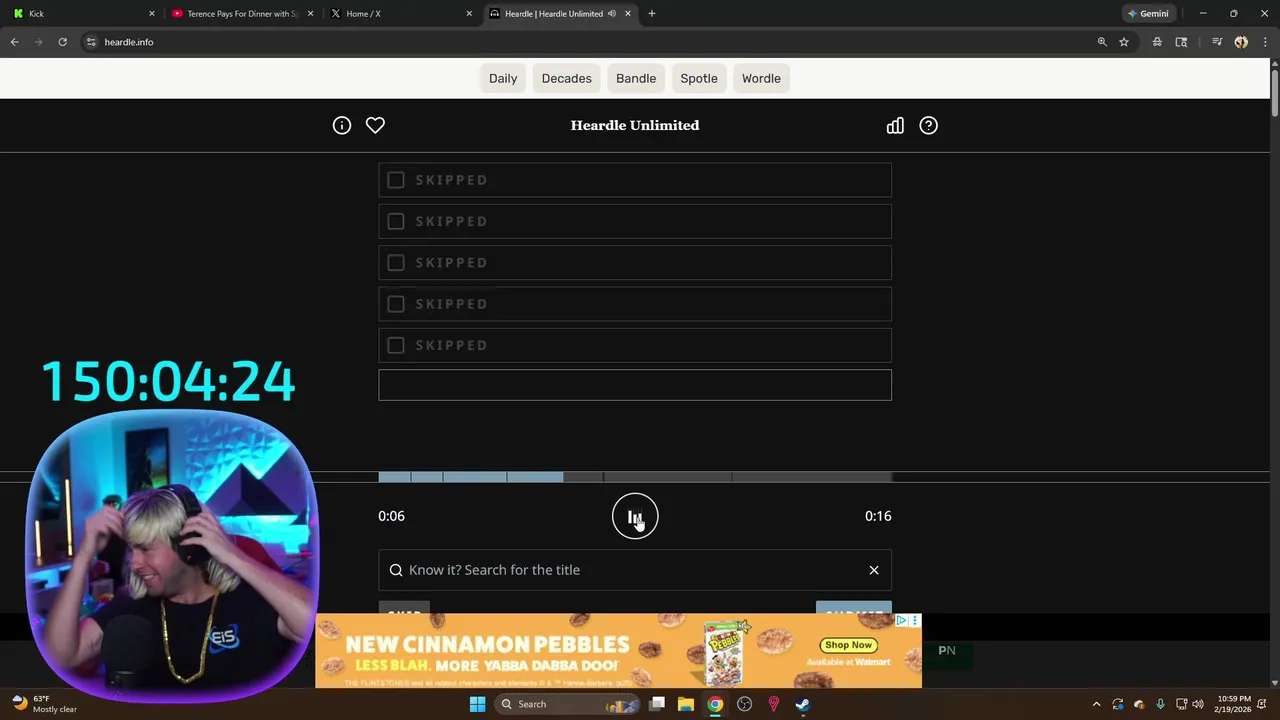Reload the current page
The image size is (1280, 720).
coord(62,42)
